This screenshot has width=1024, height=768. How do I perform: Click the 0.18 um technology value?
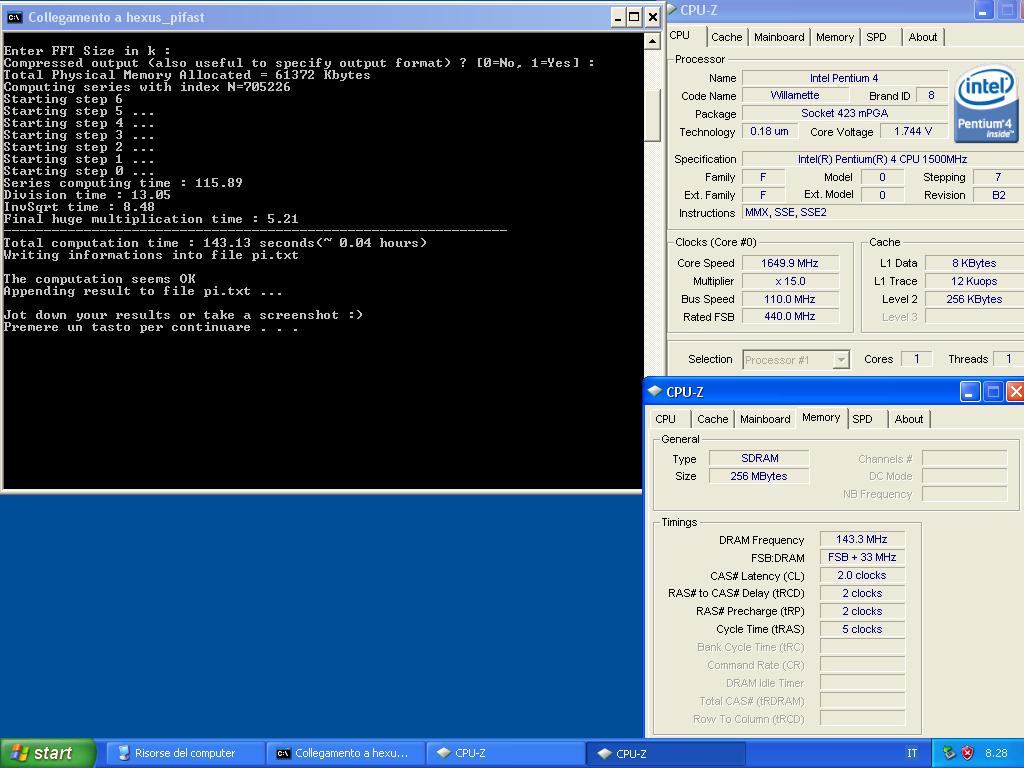769,131
